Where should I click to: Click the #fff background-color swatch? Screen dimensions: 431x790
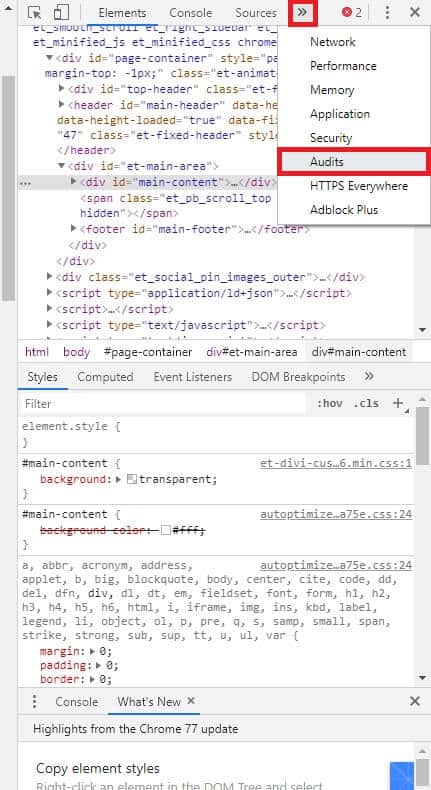[x=166, y=530]
